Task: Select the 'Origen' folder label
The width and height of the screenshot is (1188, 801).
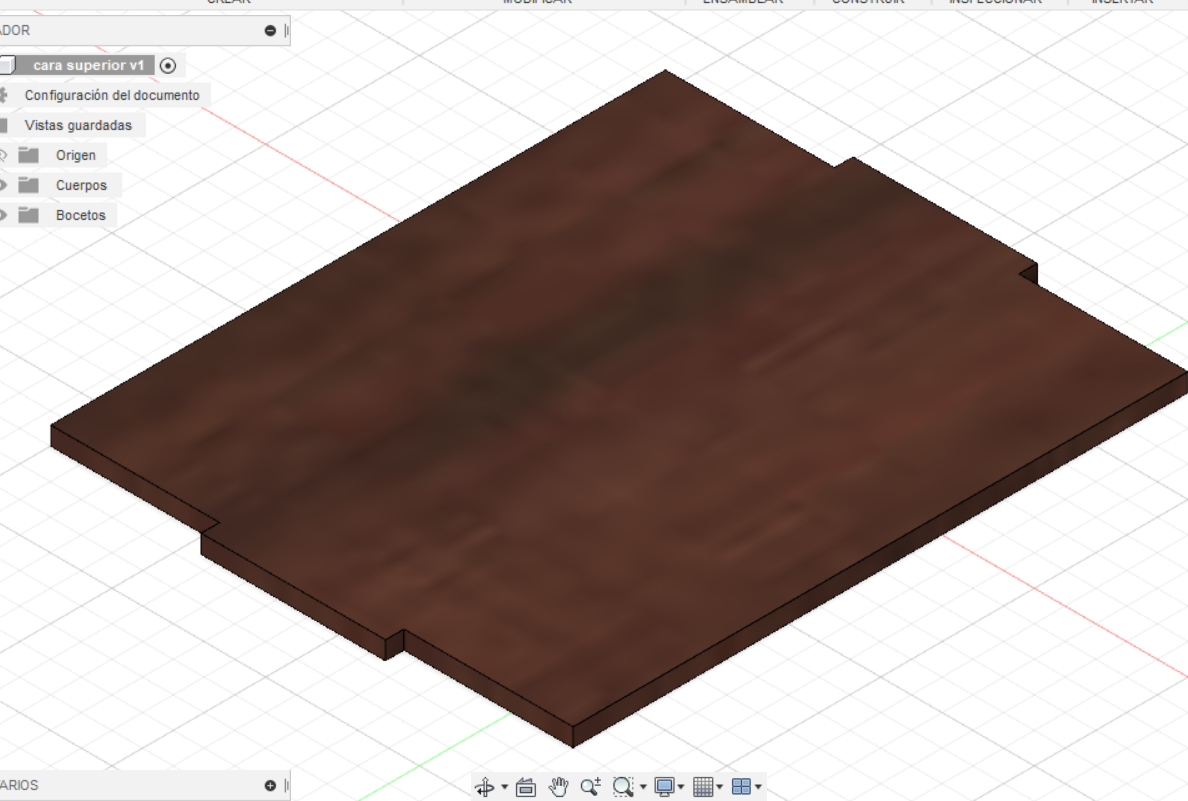Action: coord(76,155)
